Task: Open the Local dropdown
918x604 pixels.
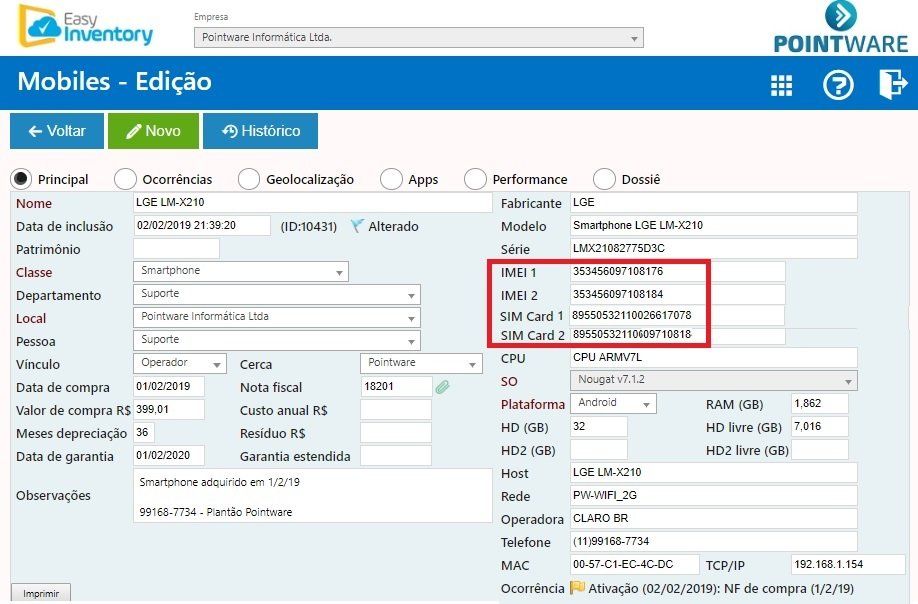Action: [x=277, y=318]
